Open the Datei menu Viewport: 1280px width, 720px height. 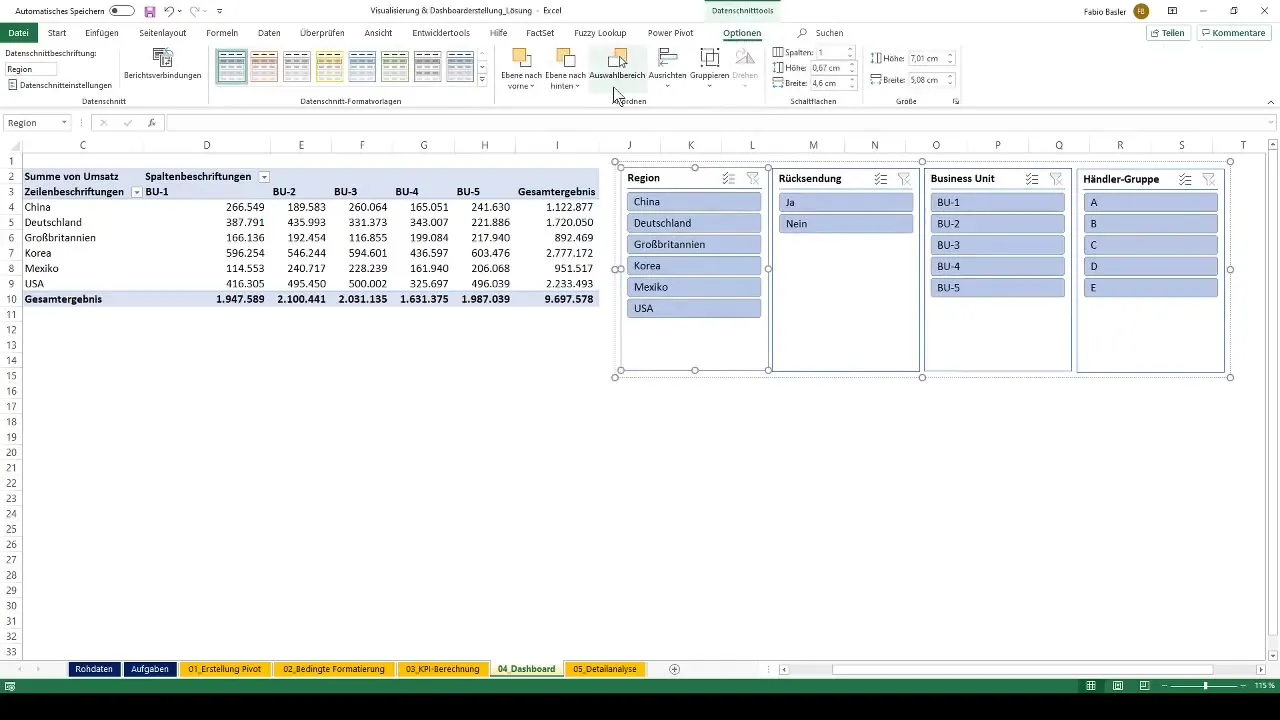pos(18,33)
